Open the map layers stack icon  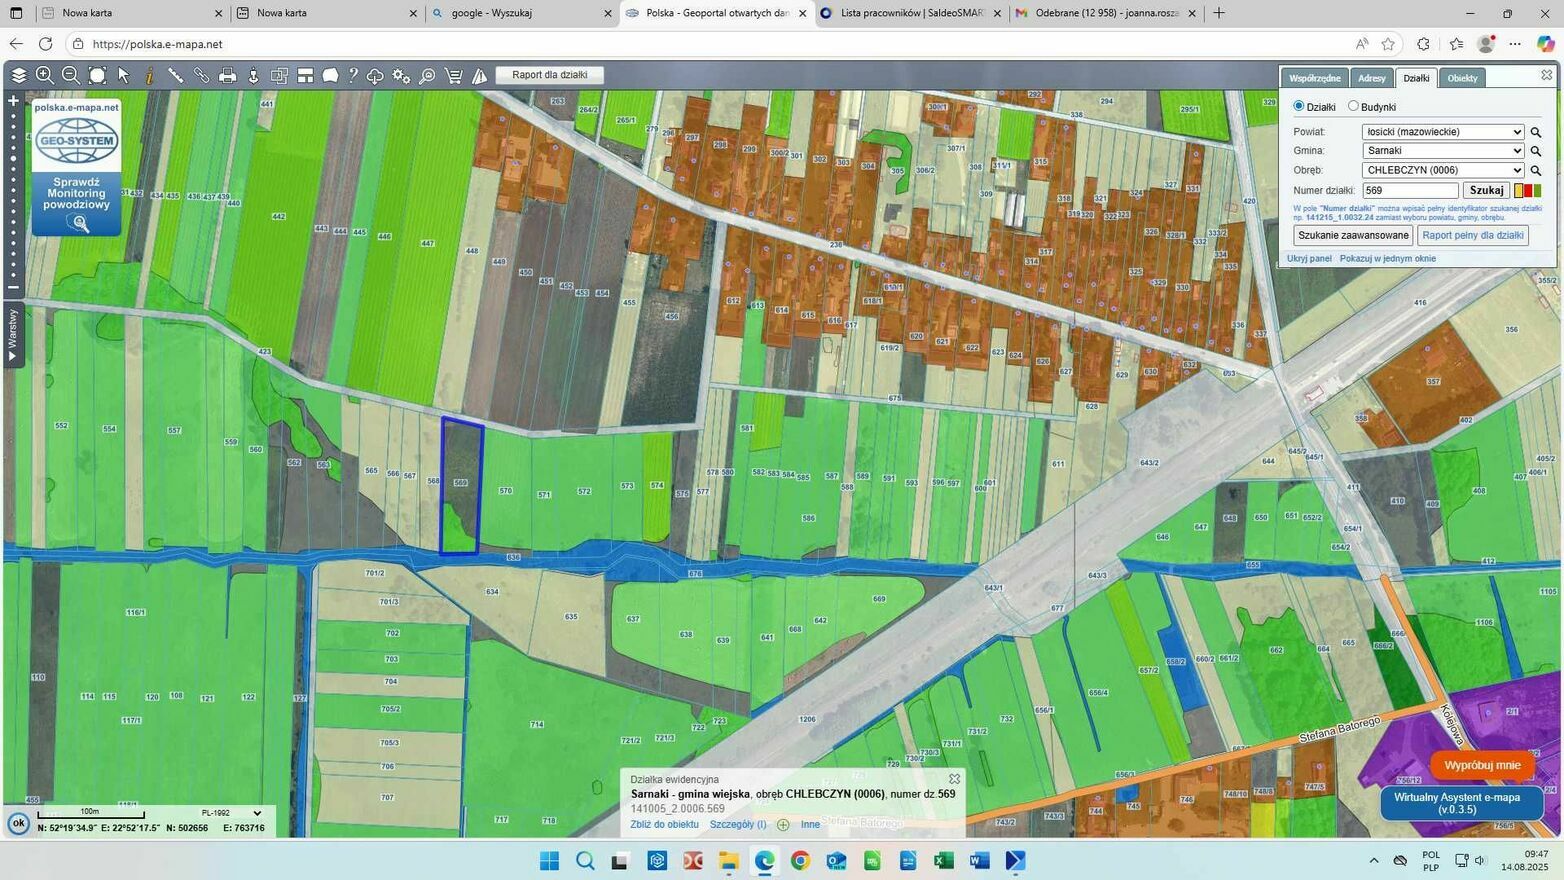[x=19, y=76]
